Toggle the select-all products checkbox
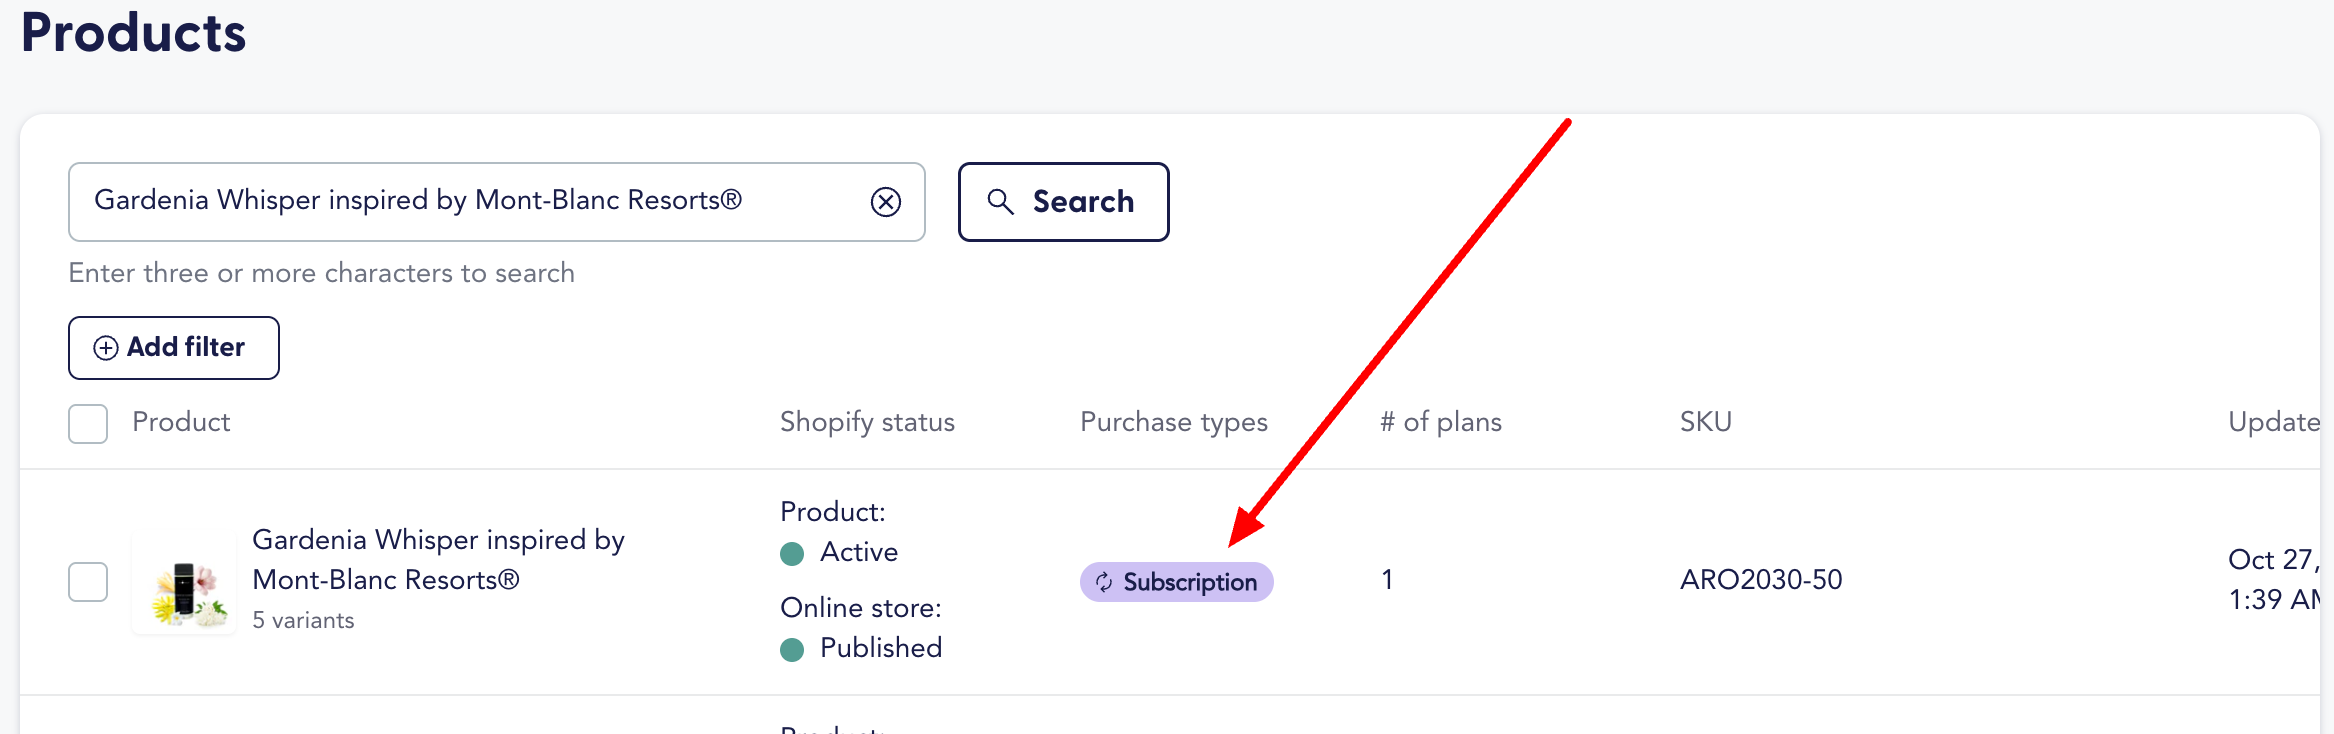Image resolution: width=2334 pixels, height=734 pixels. click(x=88, y=423)
